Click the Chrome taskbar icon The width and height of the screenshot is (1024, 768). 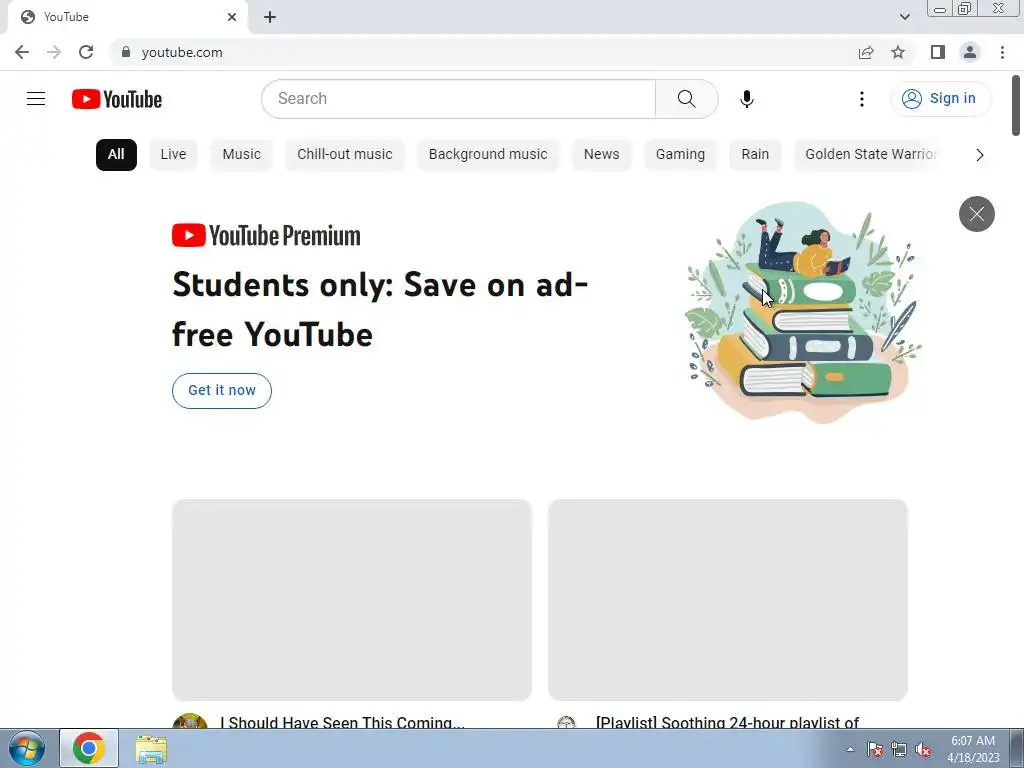[89, 748]
